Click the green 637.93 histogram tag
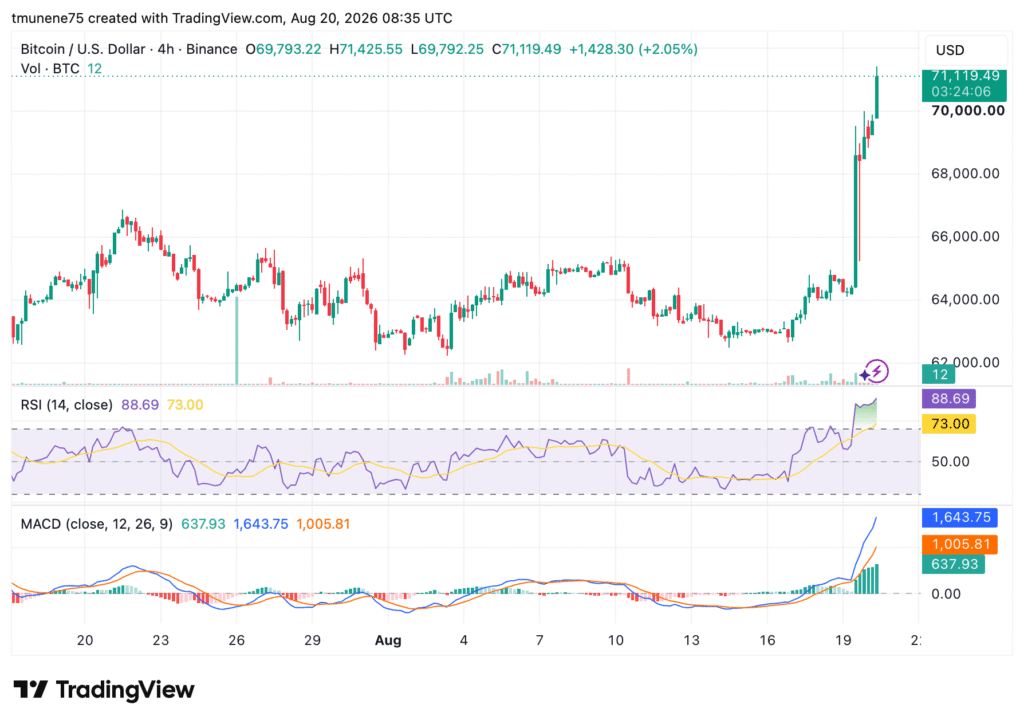The height and width of the screenshot is (724, 1024). point(953,563)
